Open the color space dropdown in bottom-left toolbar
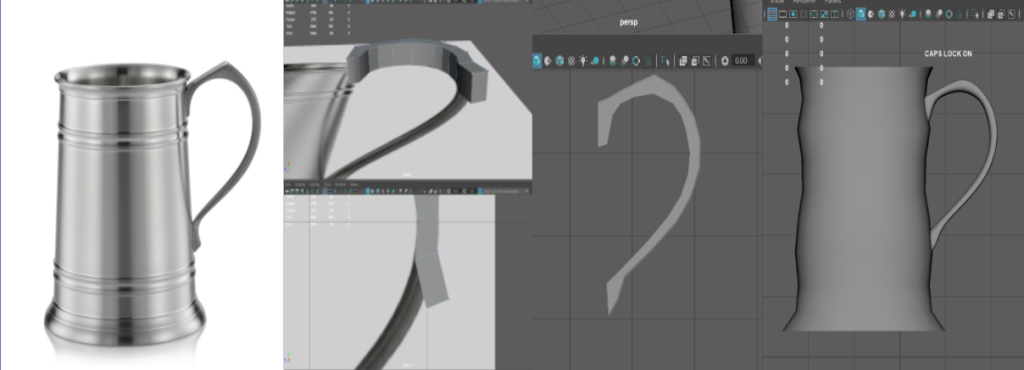This screenshot has width=1024, height=370. pyautogui.click(x=502, y=191)
